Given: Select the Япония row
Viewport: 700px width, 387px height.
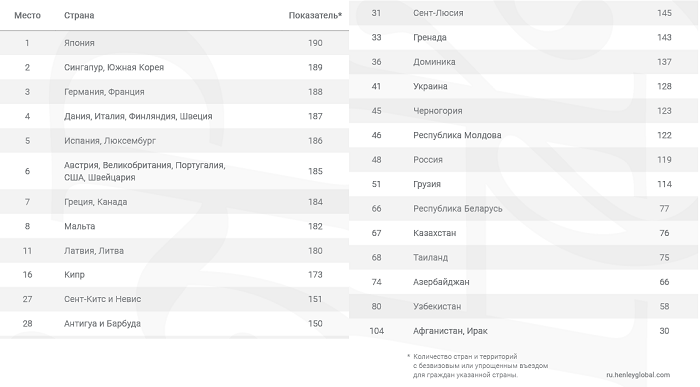Looking at the screenshot, I should (x=174, y=43).
